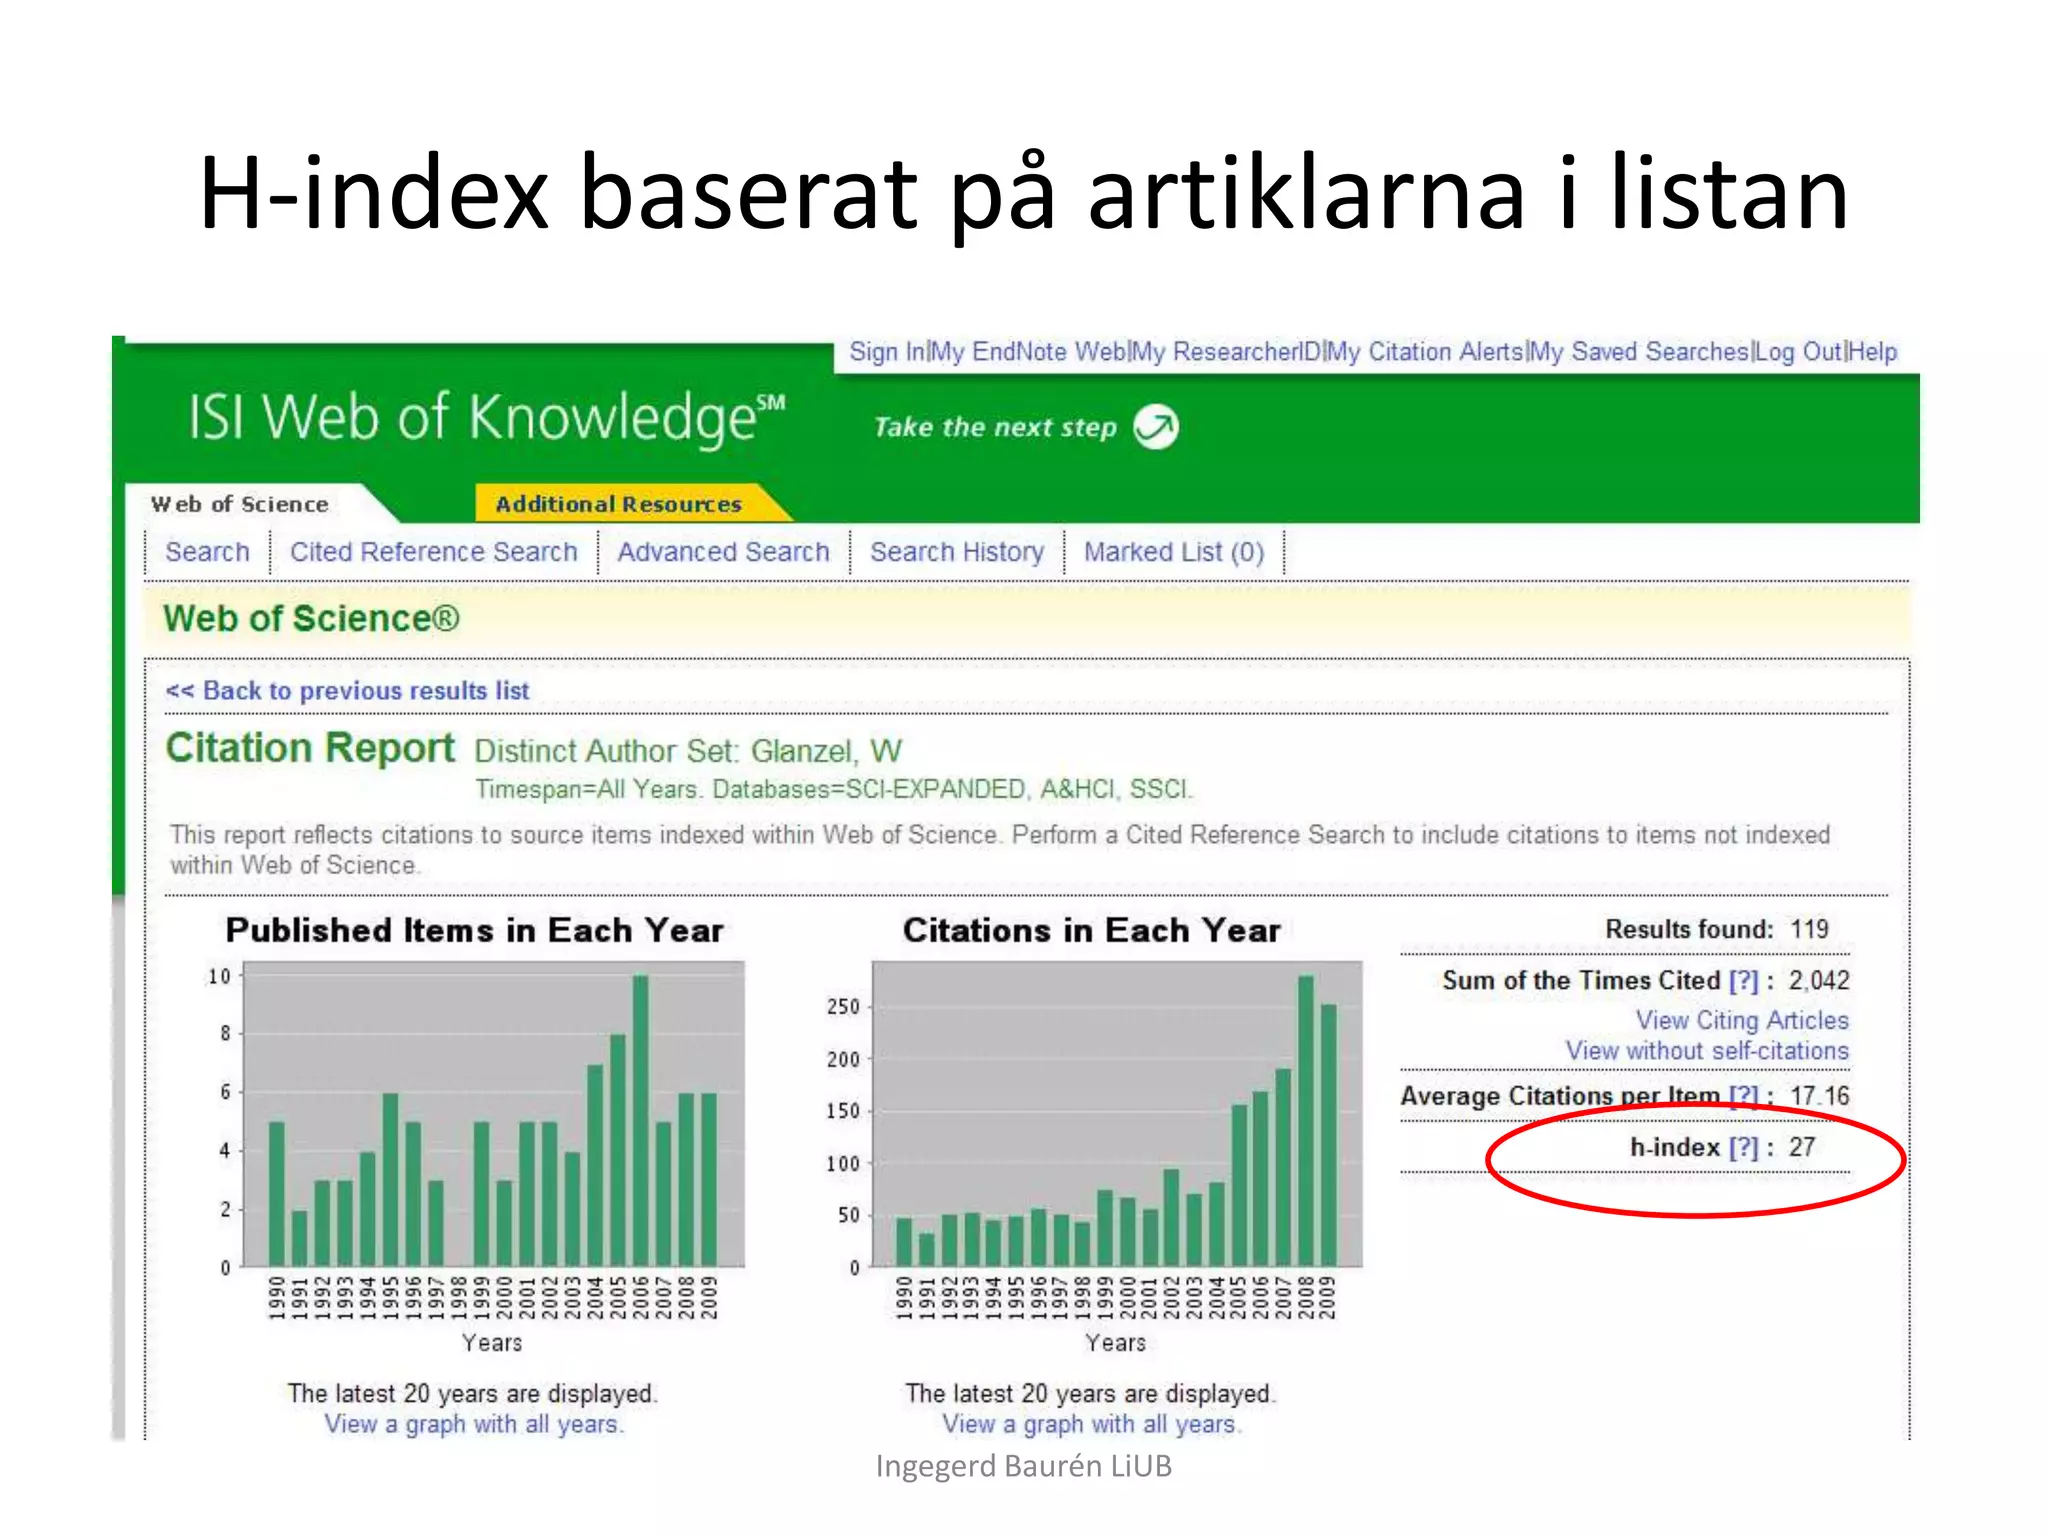Switch to the Web of Science tab
Screen dimensions: 2048x1536
(x=240, y=504)
